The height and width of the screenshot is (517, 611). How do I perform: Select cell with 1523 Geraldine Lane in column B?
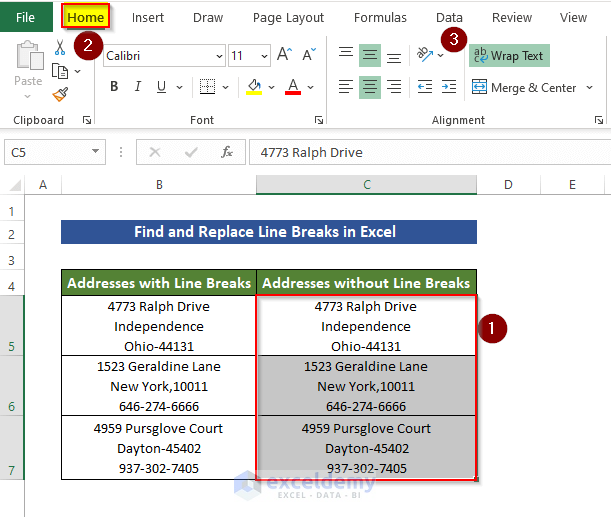tap(159, 385)
